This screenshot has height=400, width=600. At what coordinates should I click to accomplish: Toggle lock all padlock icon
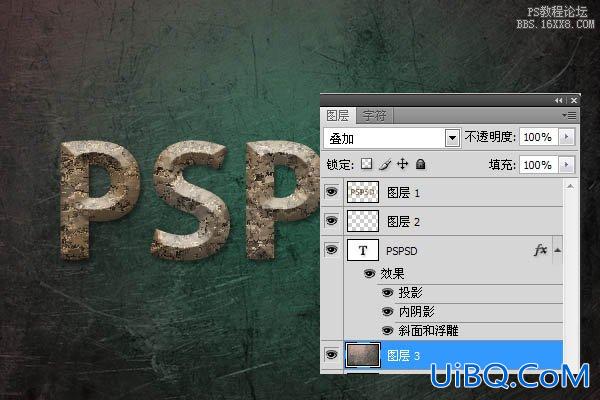[421, 164]
